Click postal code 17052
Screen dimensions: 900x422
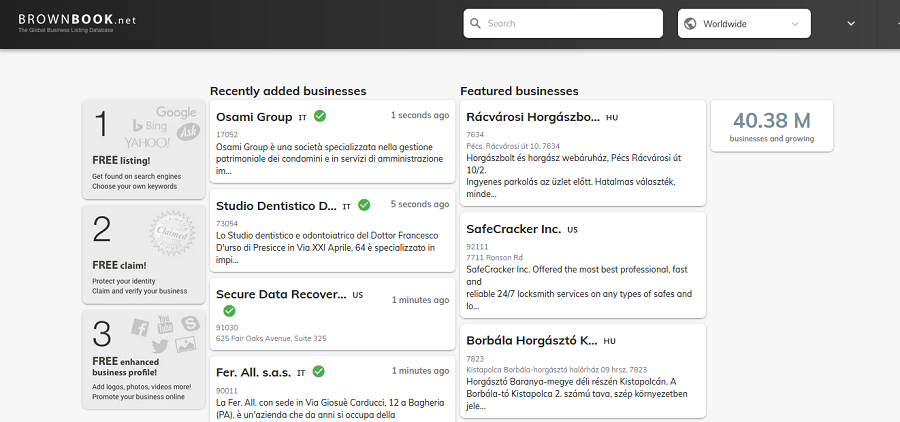(227, 134)
